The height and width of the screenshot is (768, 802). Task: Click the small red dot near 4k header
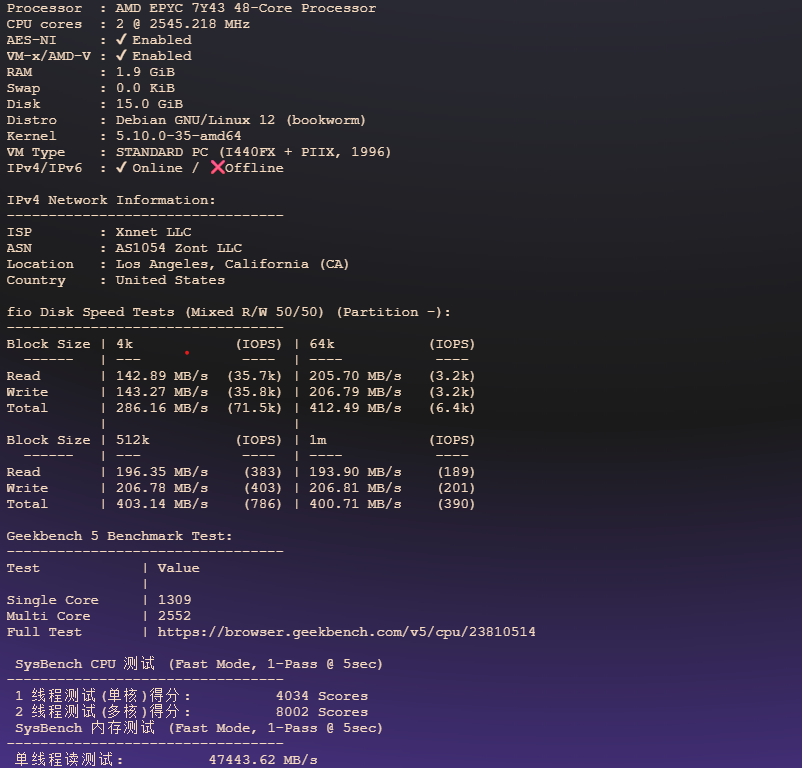point(187,352)
